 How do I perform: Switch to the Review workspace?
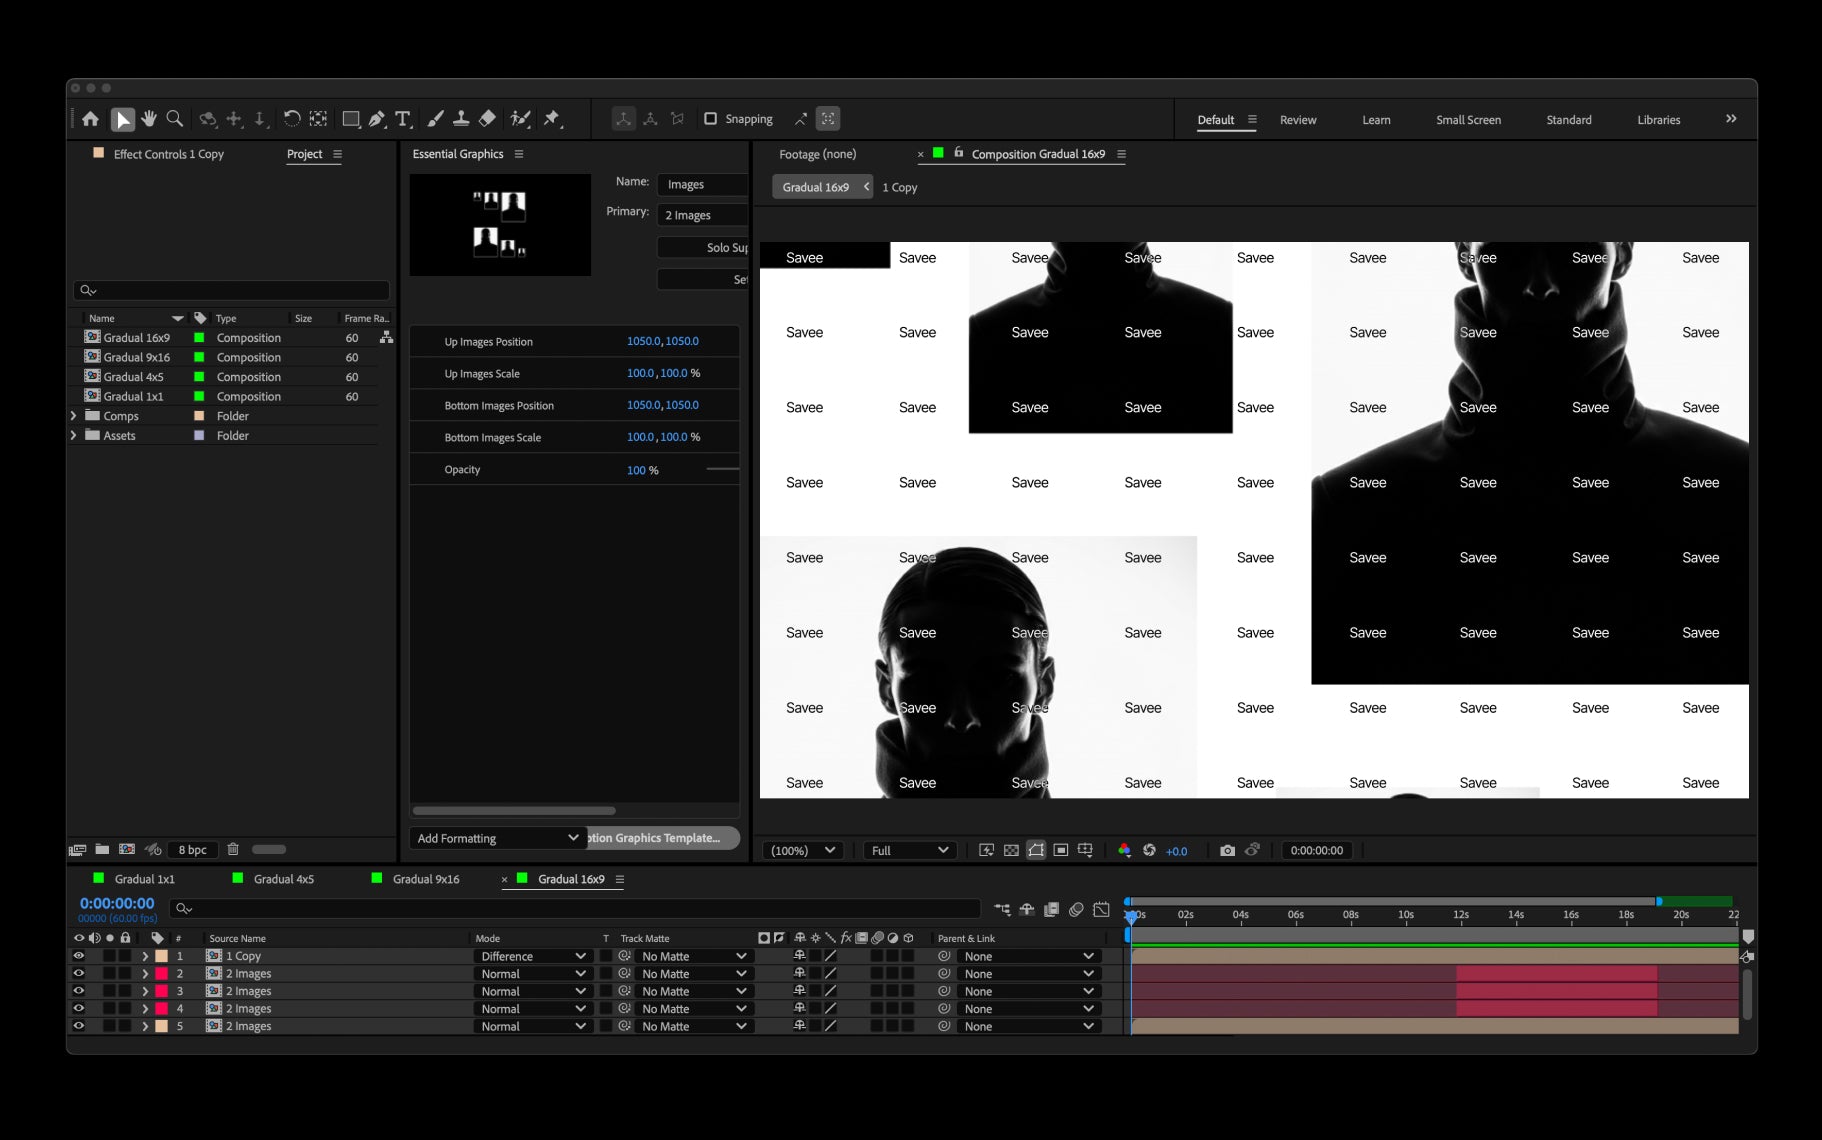tap(1298, 120)
